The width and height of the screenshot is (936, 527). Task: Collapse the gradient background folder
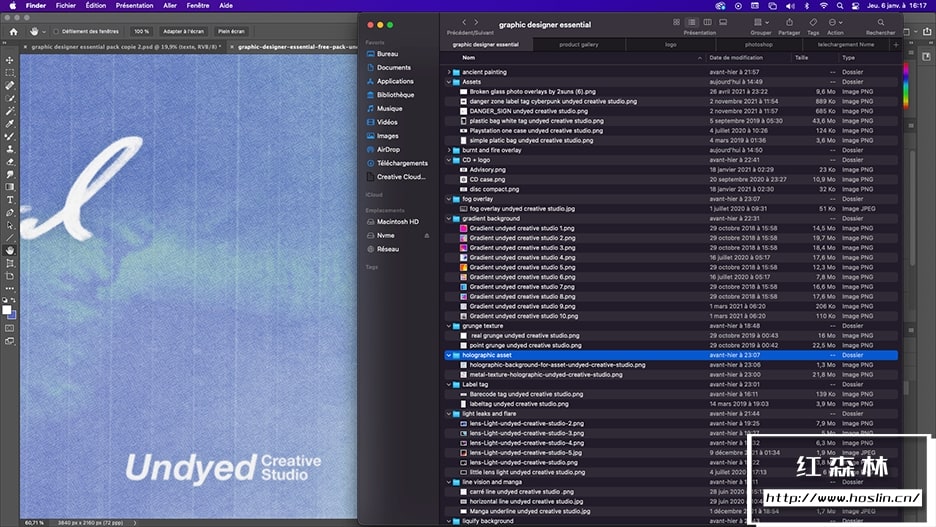click(x=449, y=218)
